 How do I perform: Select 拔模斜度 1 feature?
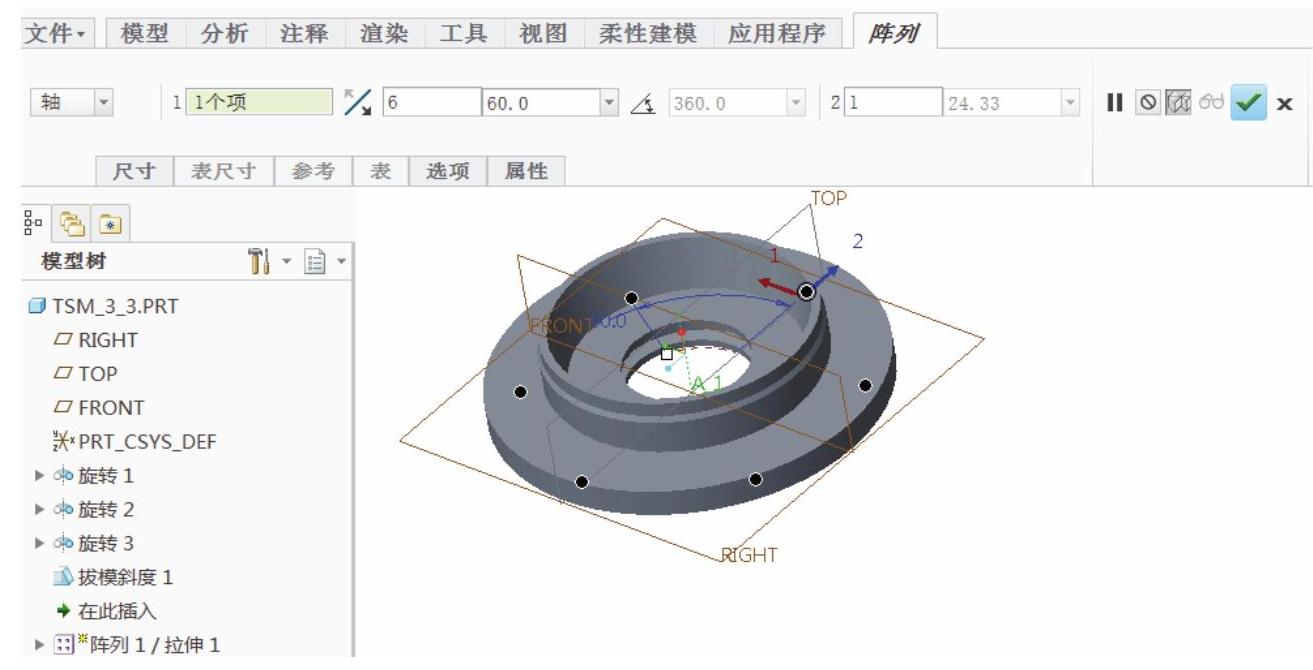coord(112,578)
